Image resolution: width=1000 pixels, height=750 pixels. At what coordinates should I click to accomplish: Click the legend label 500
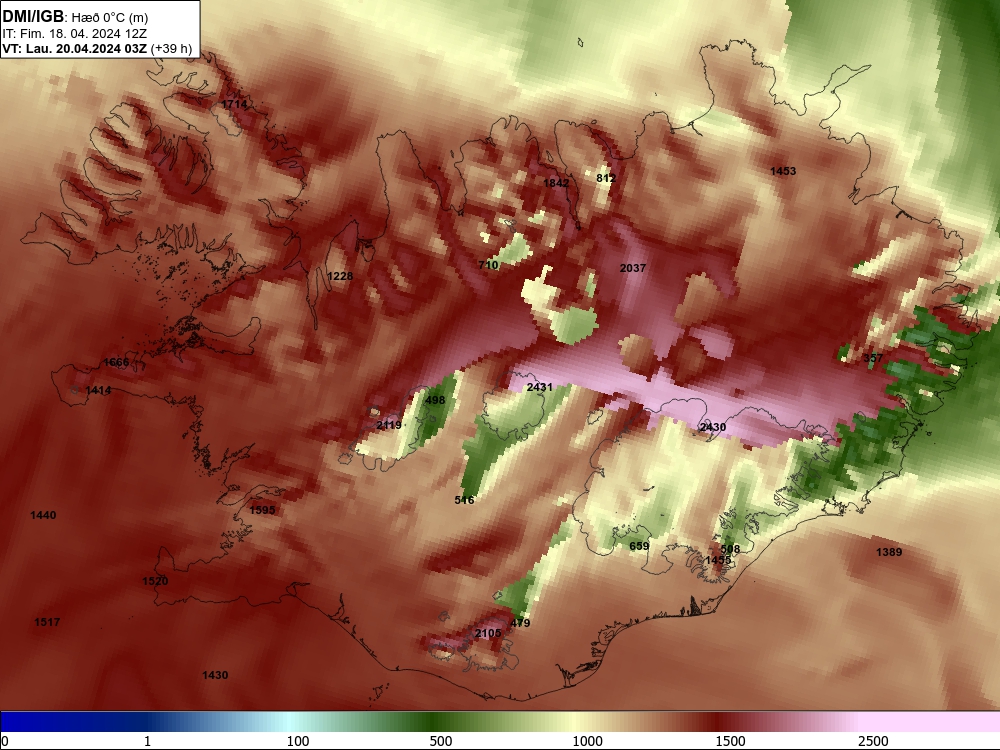pos(441,741)
